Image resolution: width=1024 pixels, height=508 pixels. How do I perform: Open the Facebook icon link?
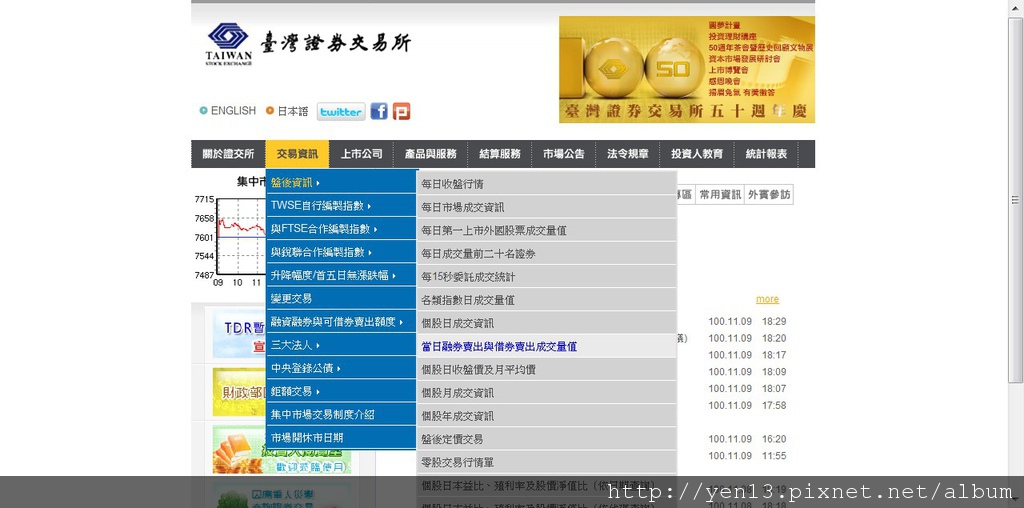(379, 111)
